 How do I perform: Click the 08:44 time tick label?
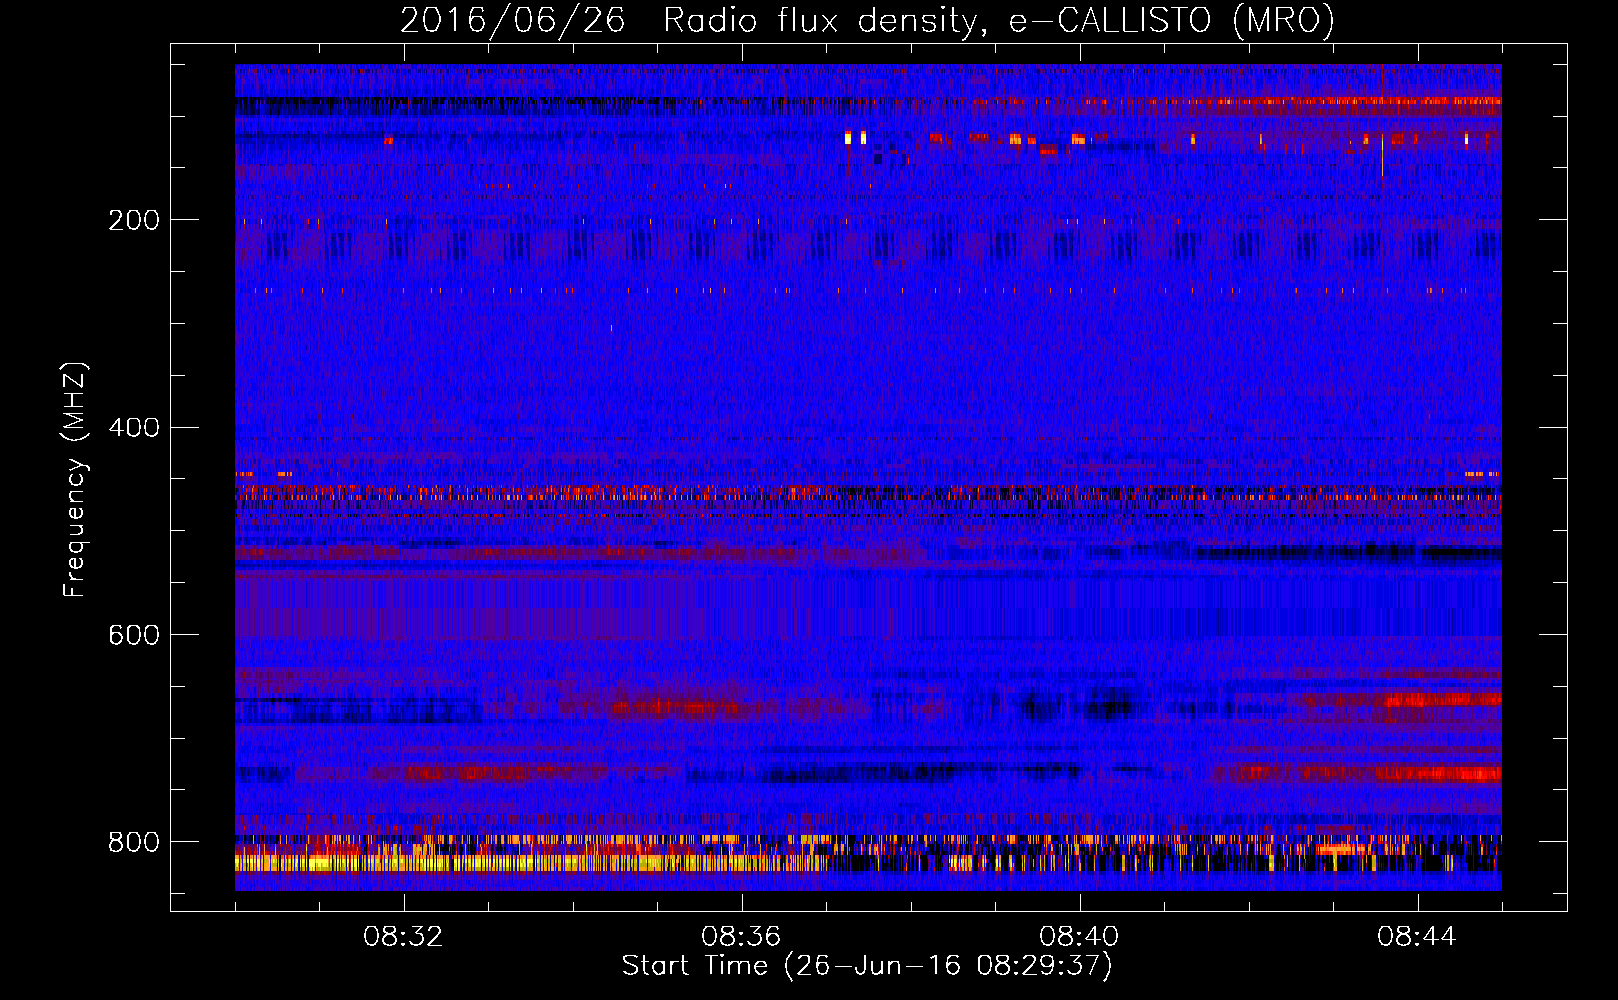pyautogui.click(x=1417, y=937)
